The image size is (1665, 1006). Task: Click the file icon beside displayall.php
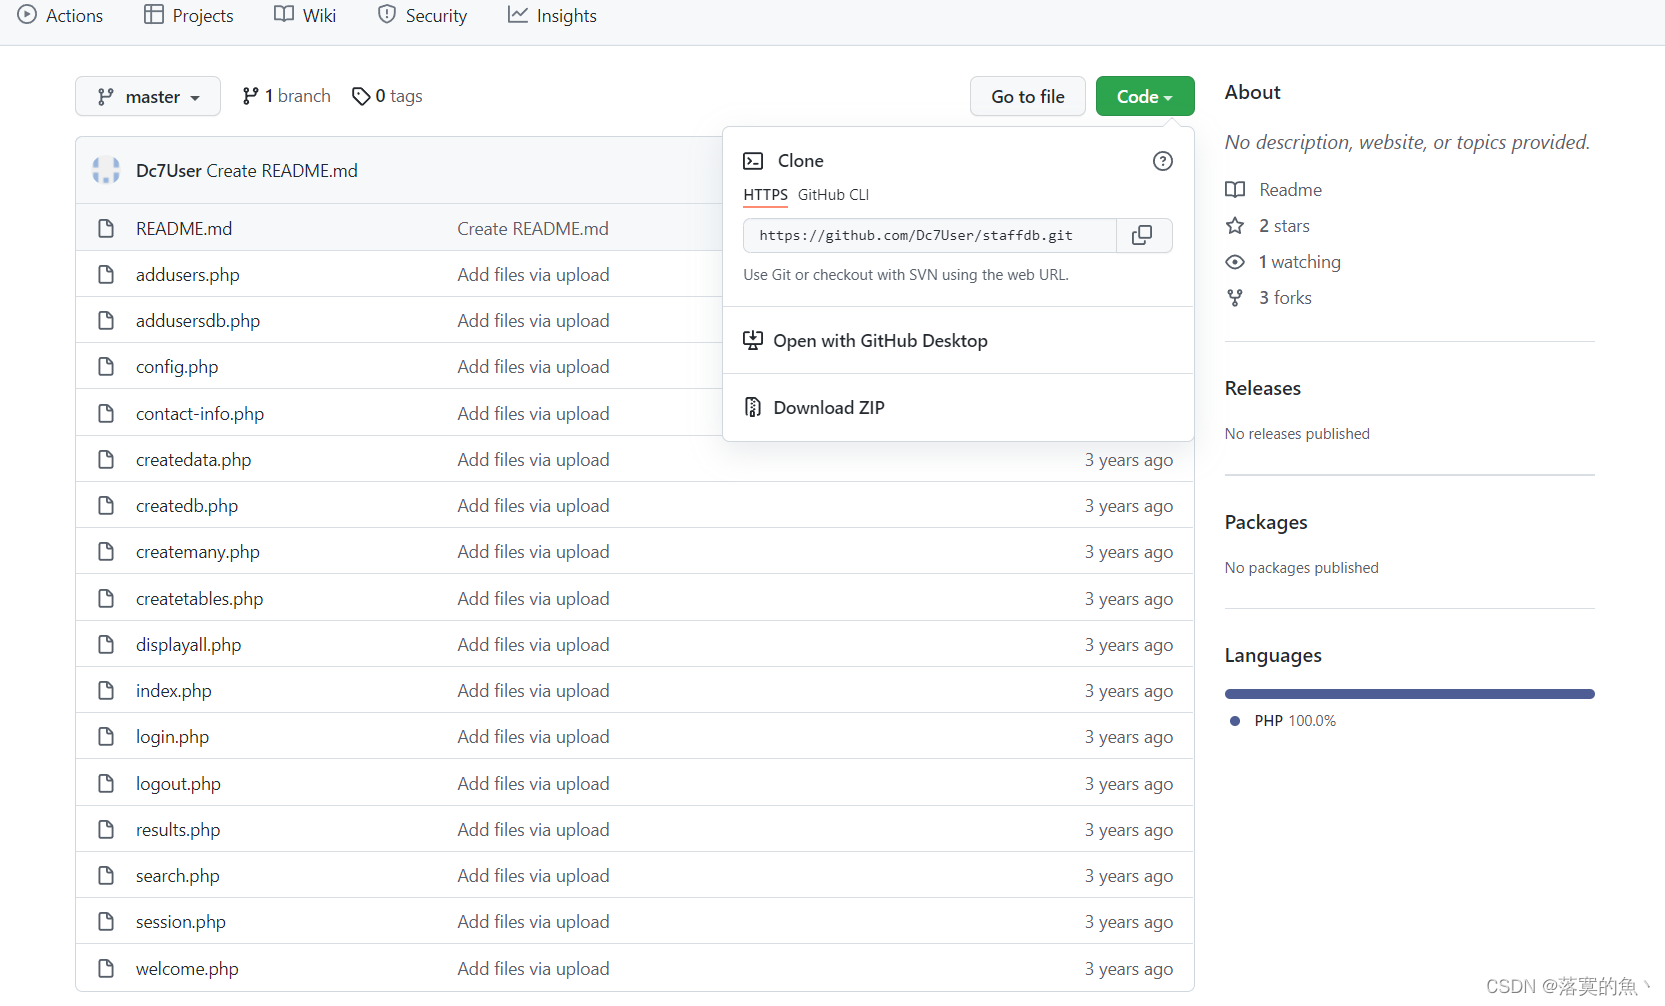click(x=106, y=645)
